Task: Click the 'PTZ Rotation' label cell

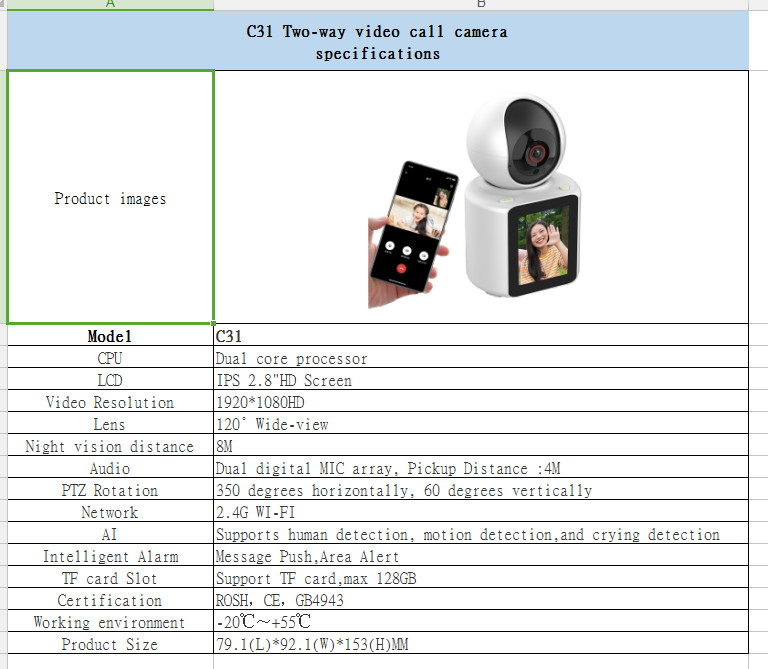Action: pos(110,490)
